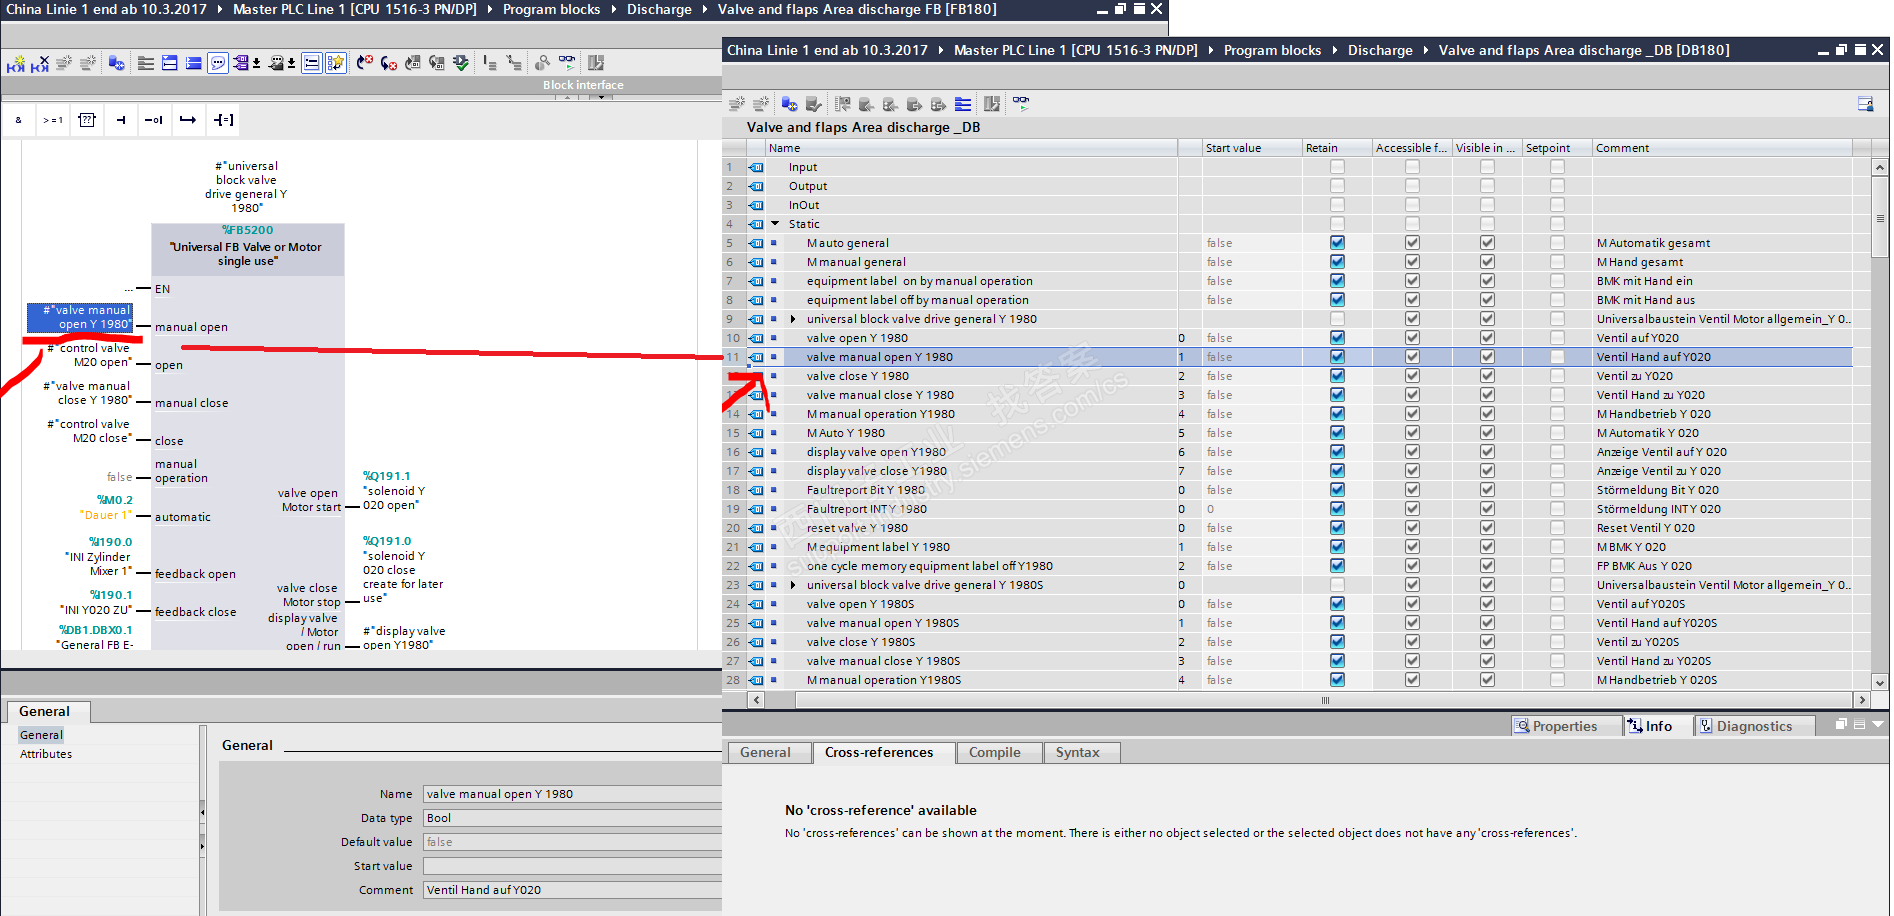Click the Open all networks icon
This screenshot has height=916, width=1894.
pyautogui.click(x=170, y=64)
